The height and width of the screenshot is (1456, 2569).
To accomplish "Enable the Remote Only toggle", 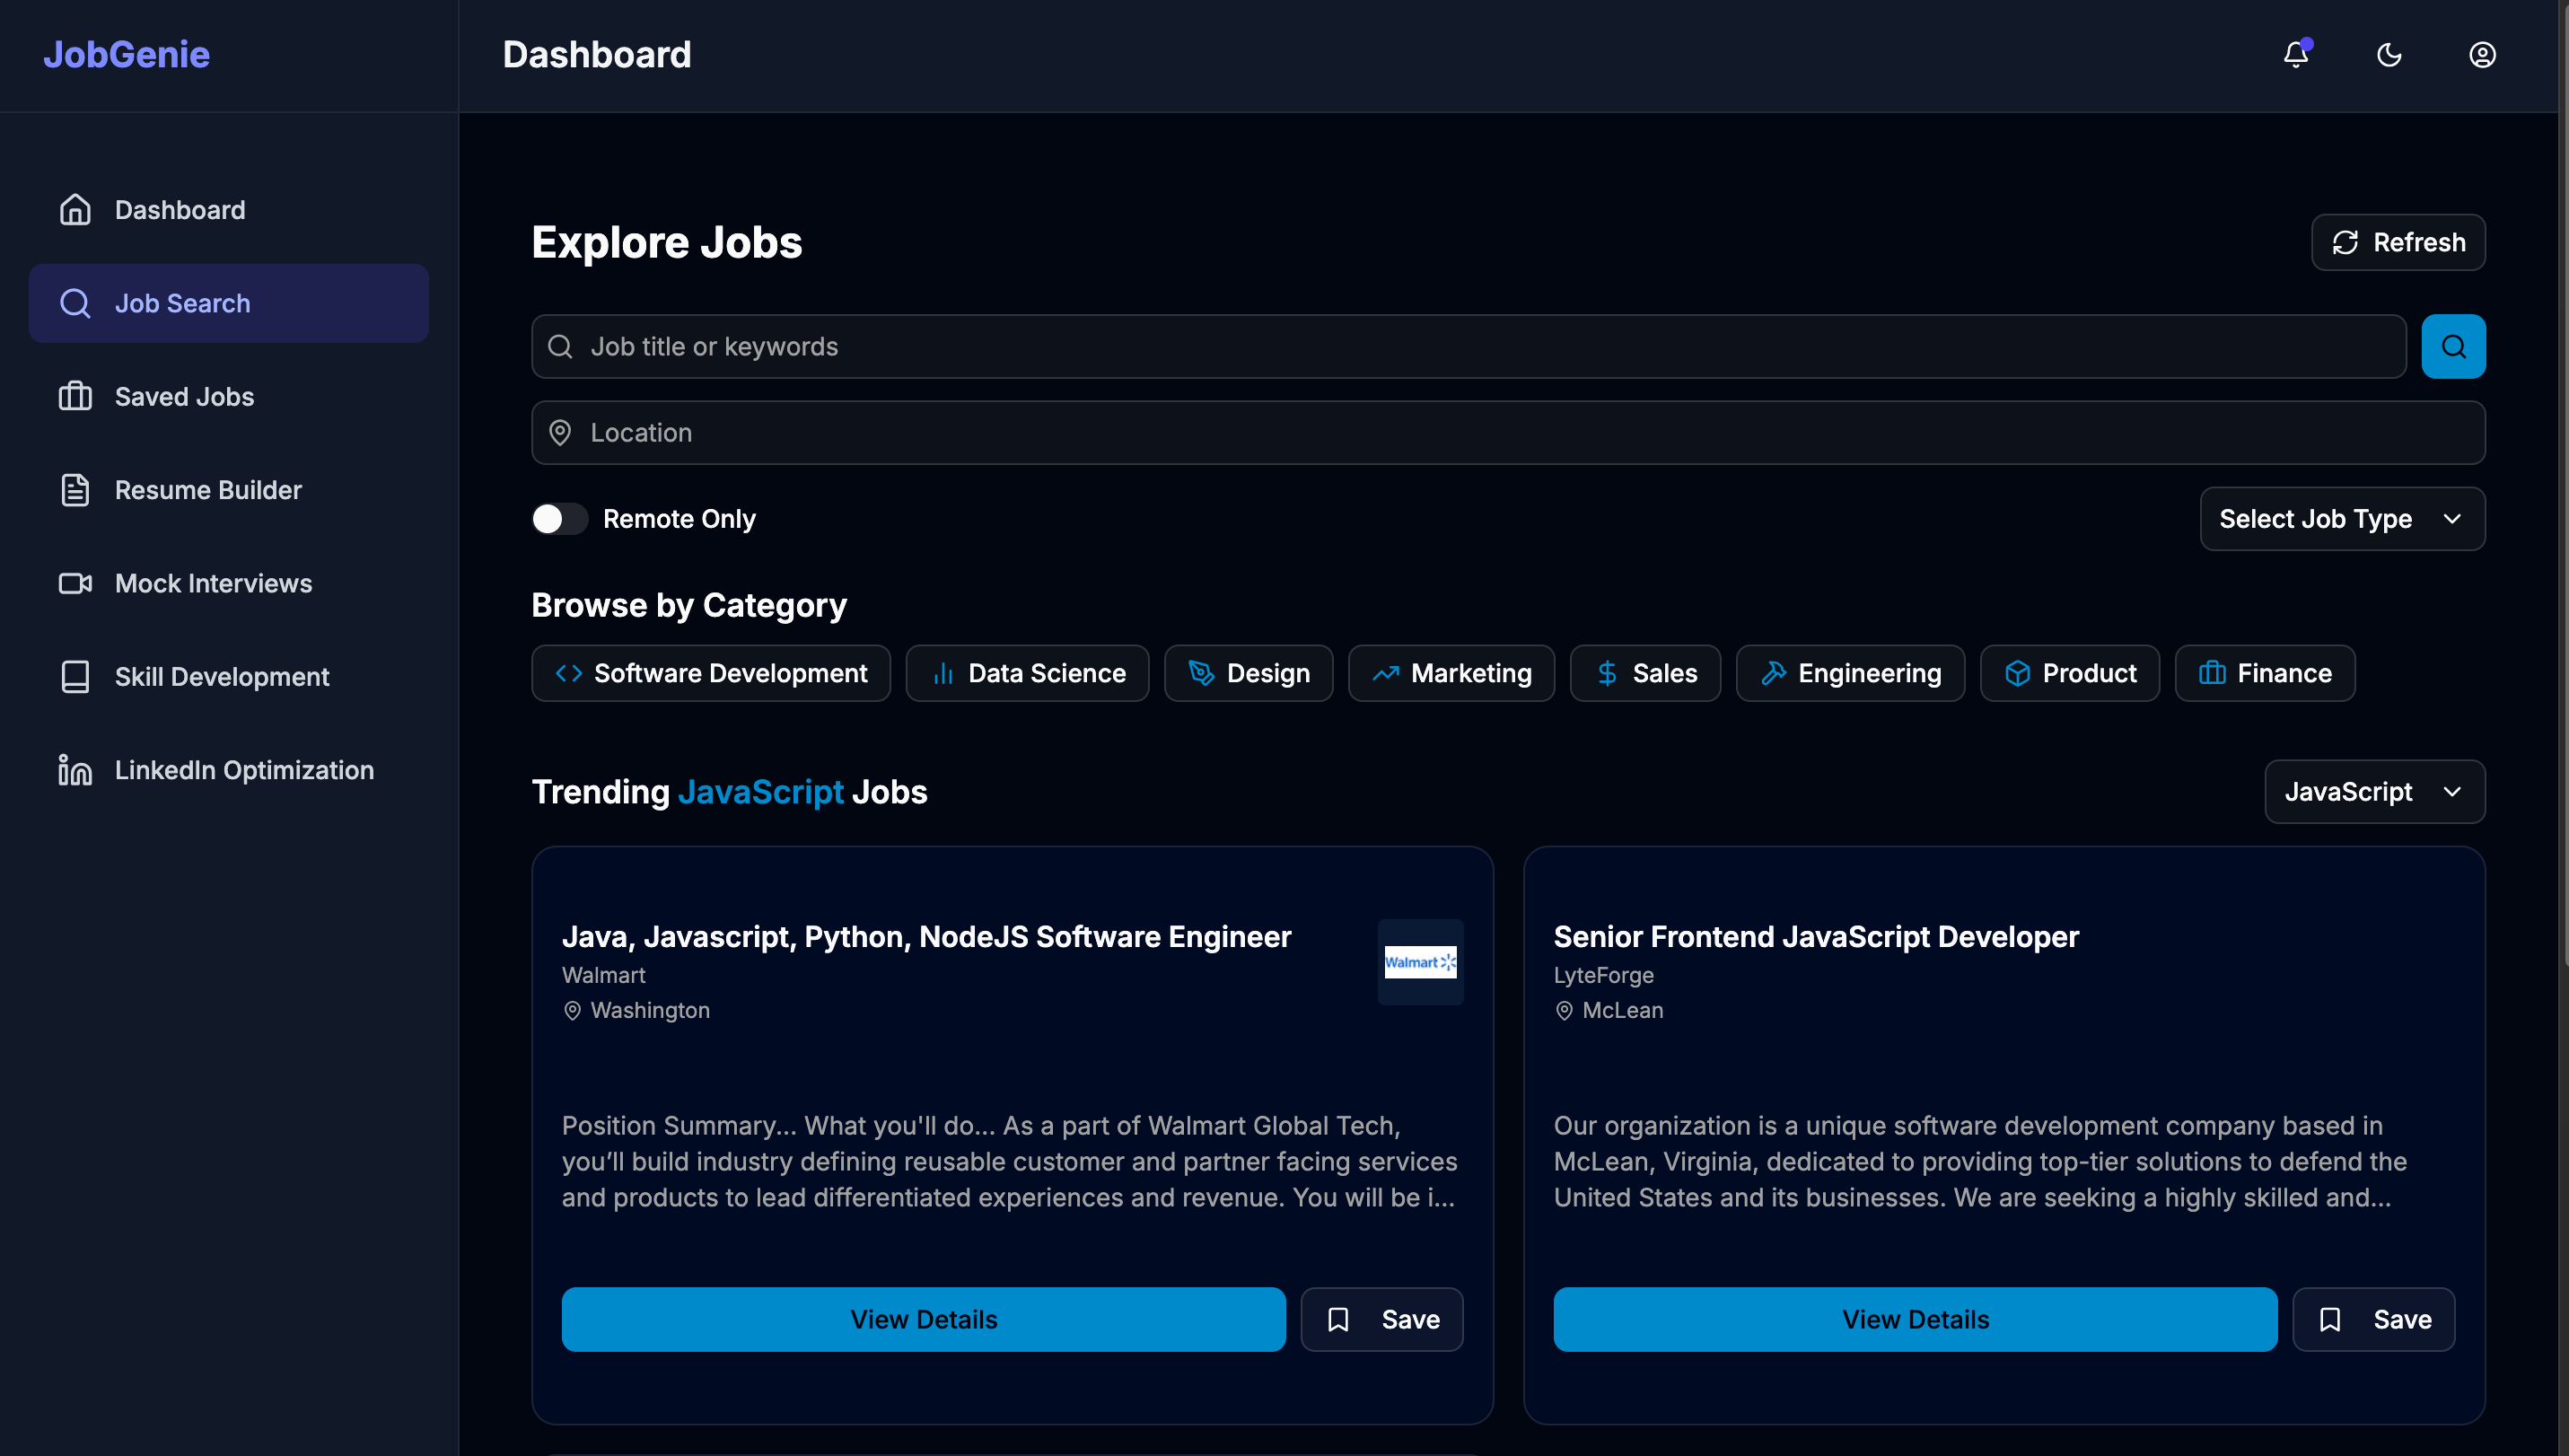I will [558, 518].
